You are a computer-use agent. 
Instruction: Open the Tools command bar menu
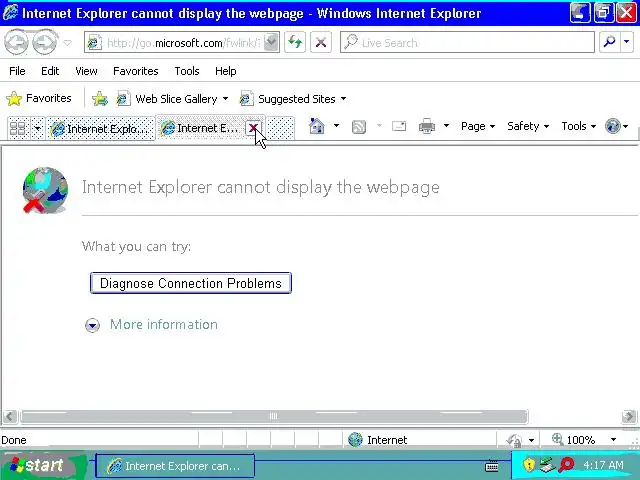click(x=578, y=126)
